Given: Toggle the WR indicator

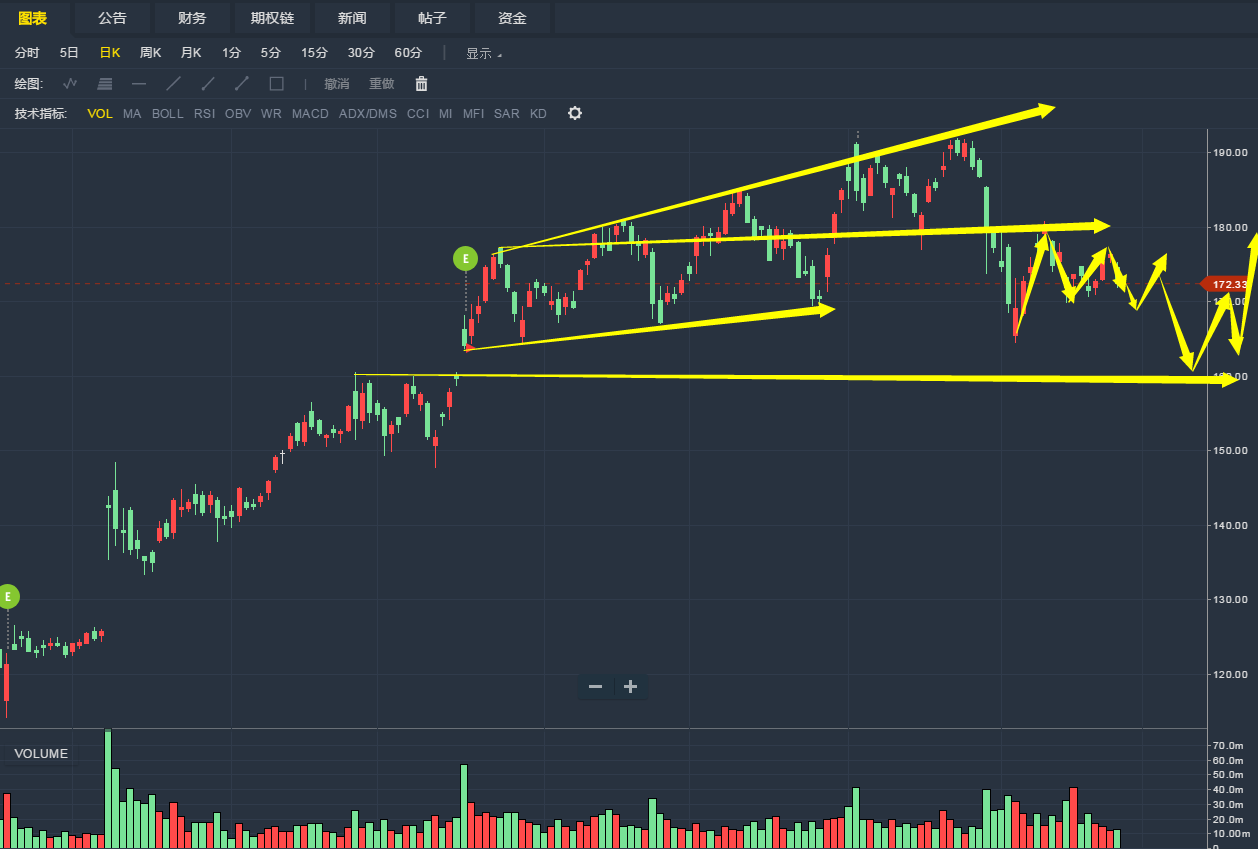Looking at the screenshot, I should click(271, 114).
